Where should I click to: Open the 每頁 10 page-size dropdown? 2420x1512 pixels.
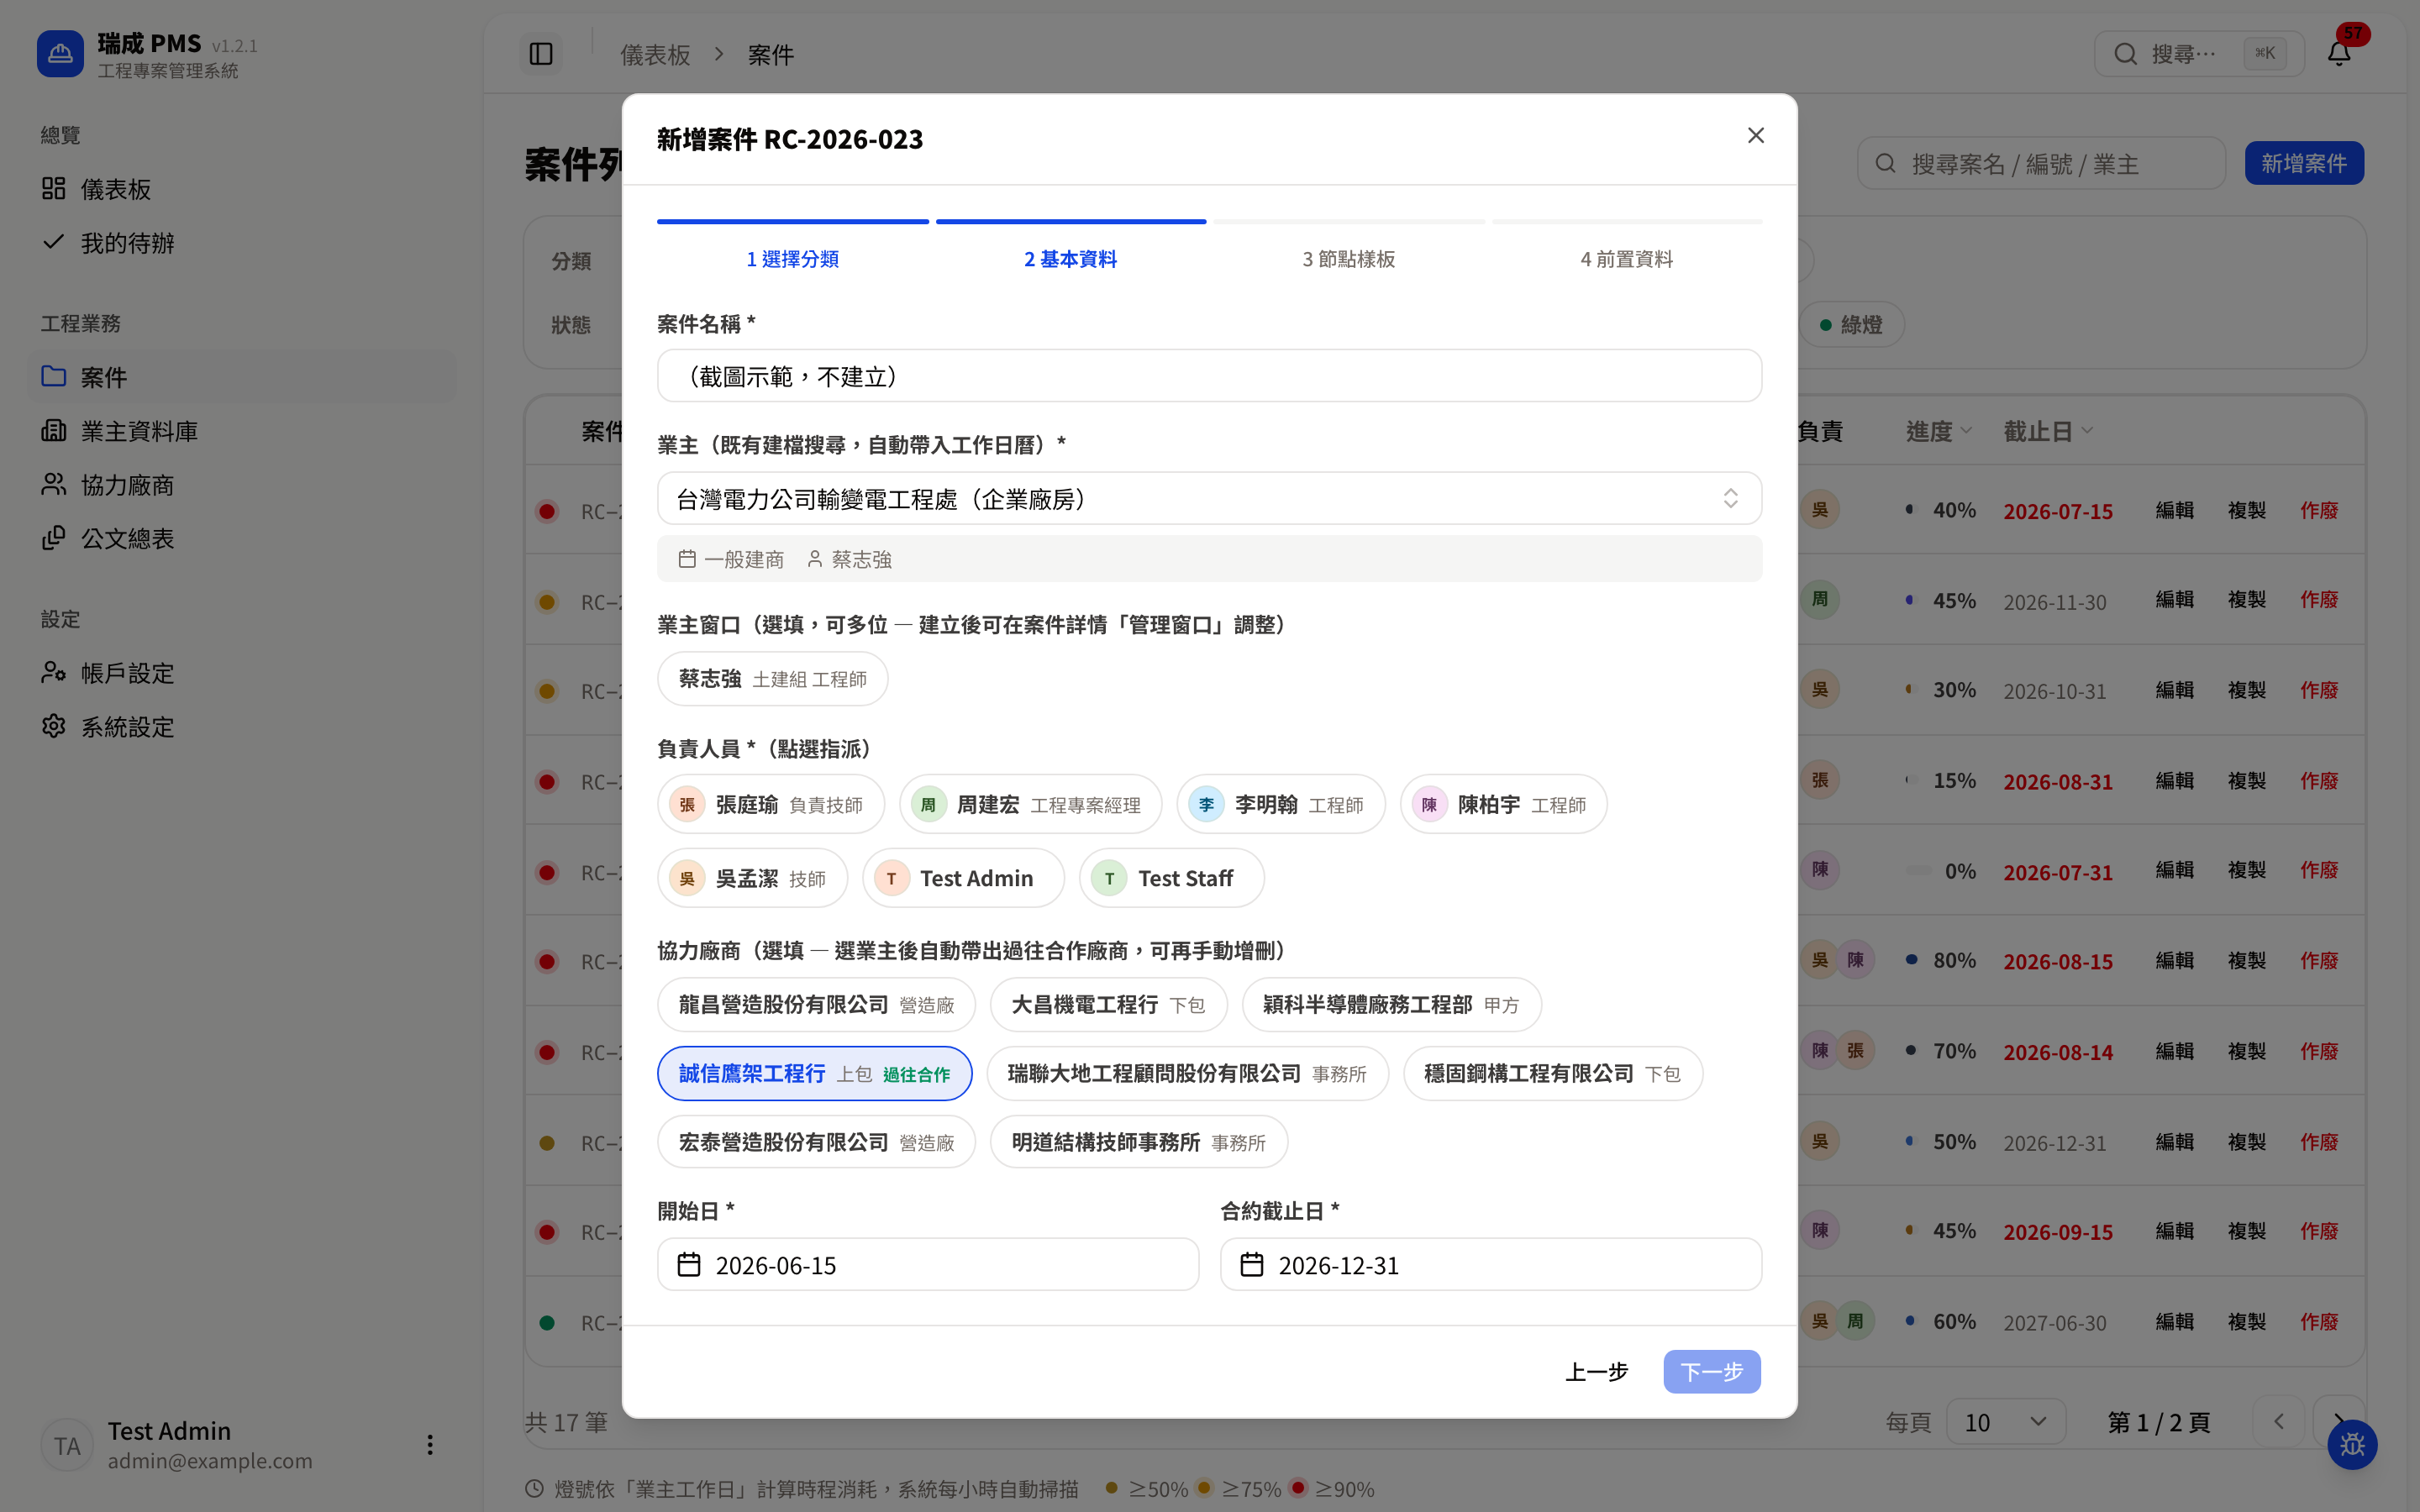click(2006, 1421)
